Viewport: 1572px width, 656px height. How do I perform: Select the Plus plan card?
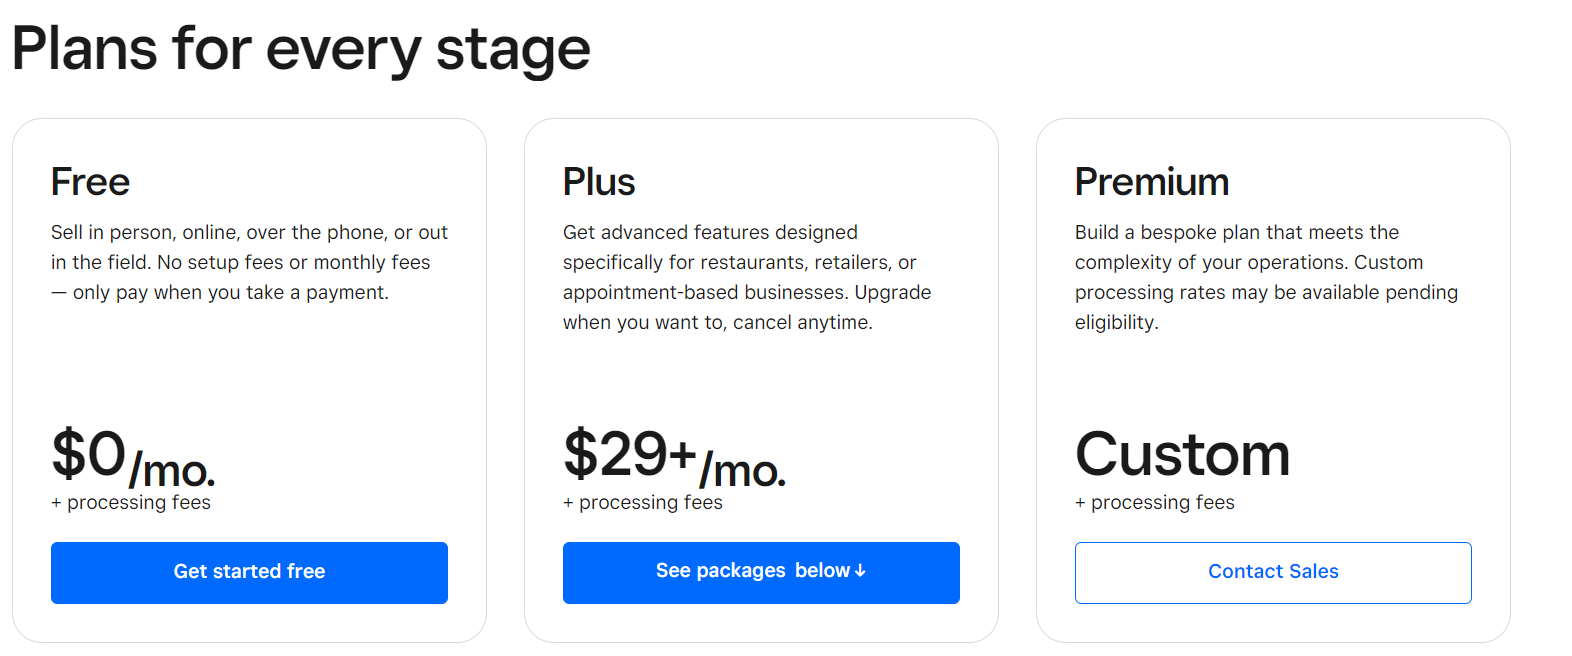point(761,380)
